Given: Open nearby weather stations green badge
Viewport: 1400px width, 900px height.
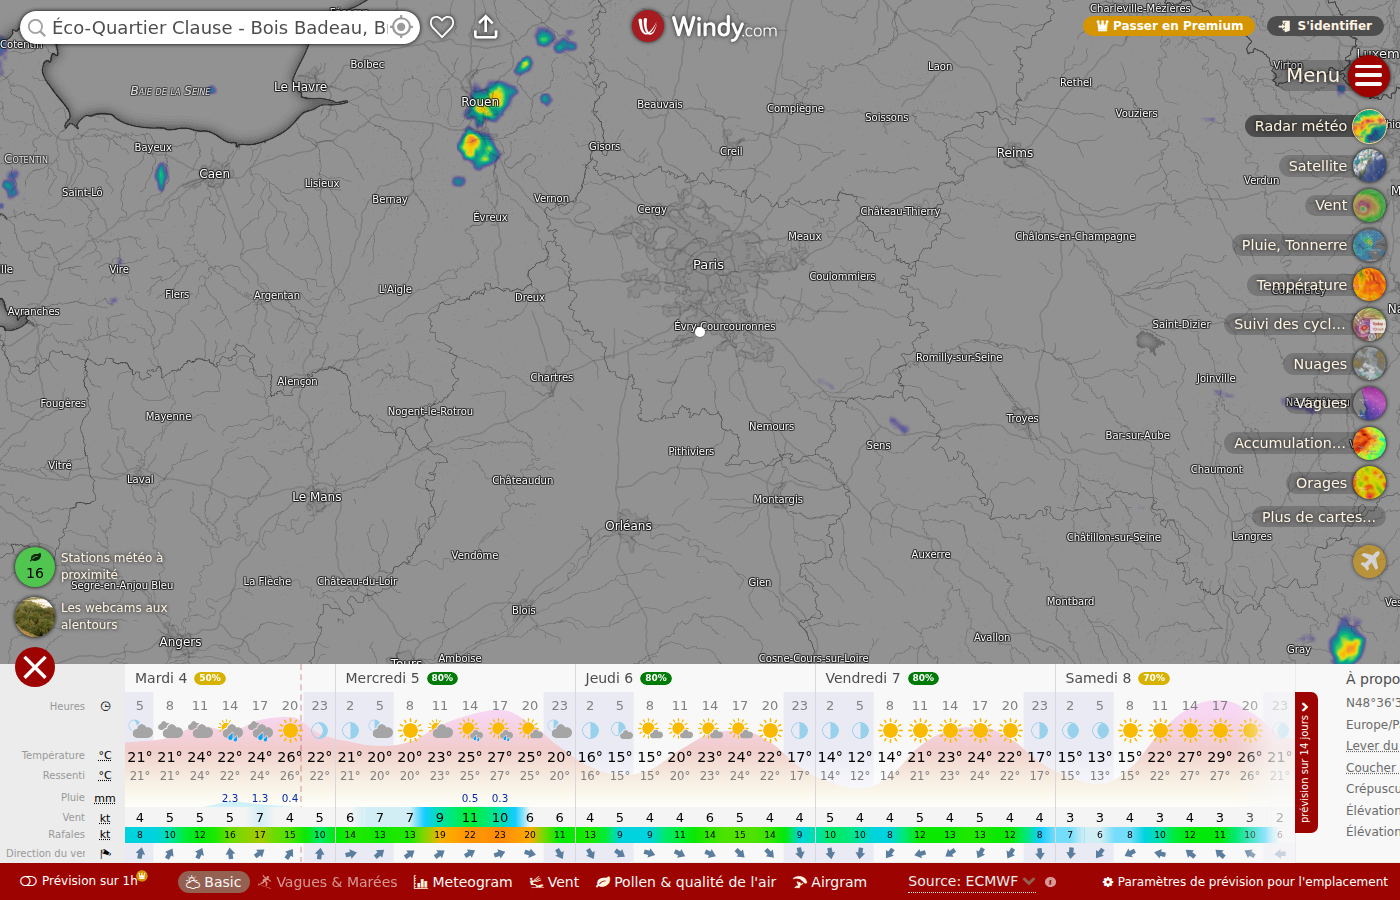Looking at the screenshot, I should click(x=35, y=566).
